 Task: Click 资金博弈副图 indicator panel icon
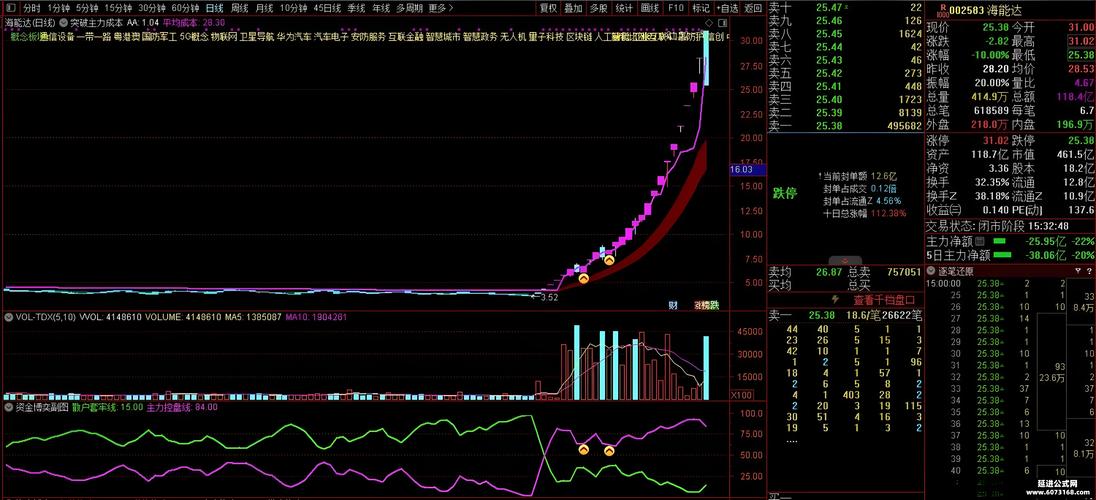click(x=8, y=407)
